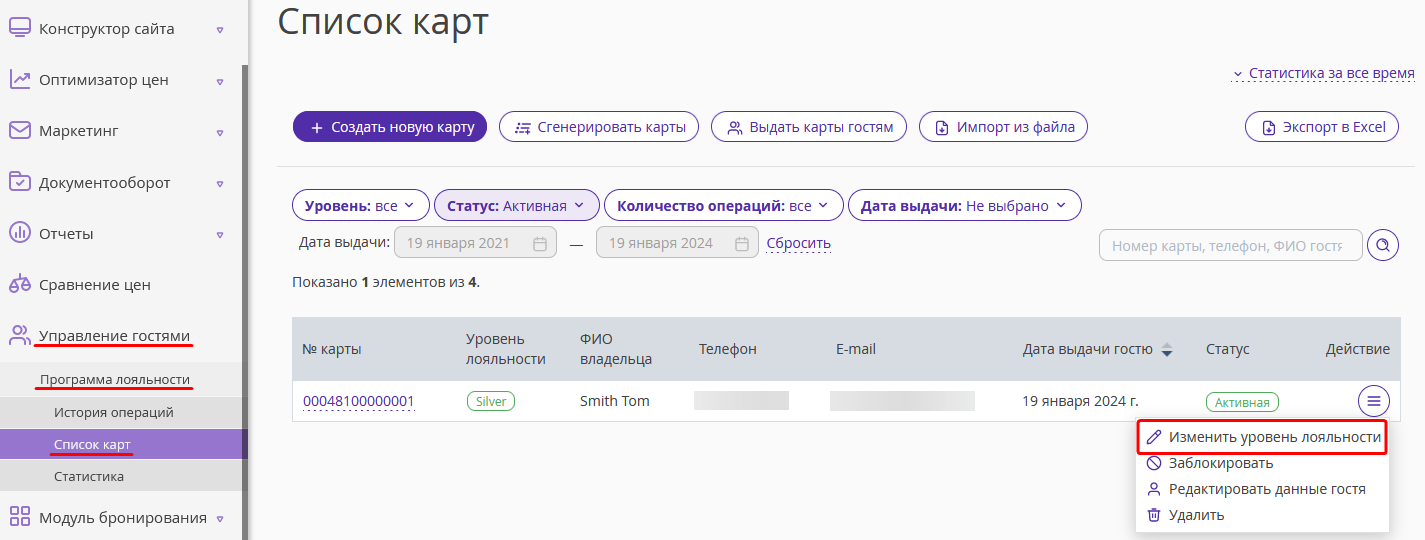
Task: Click the Активная status badge in table
Action: tap(1242, 402)
